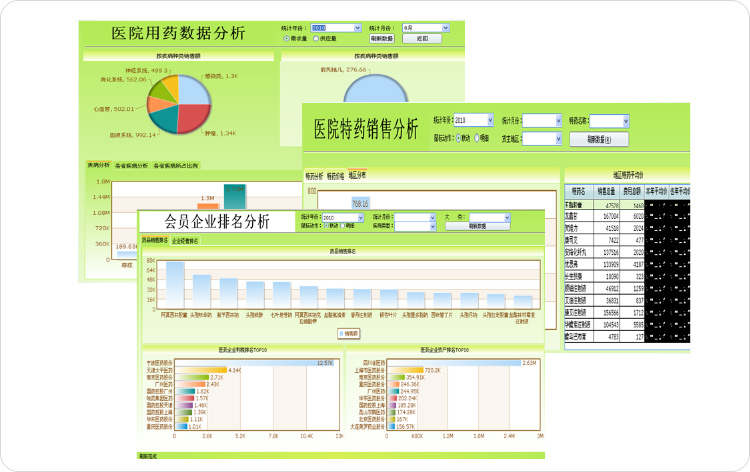The height and width of the screenshot is (472, 750).
Task: Open the 各省疾病分析 tab
Action: pyautogui.click(x=131, y=165)
